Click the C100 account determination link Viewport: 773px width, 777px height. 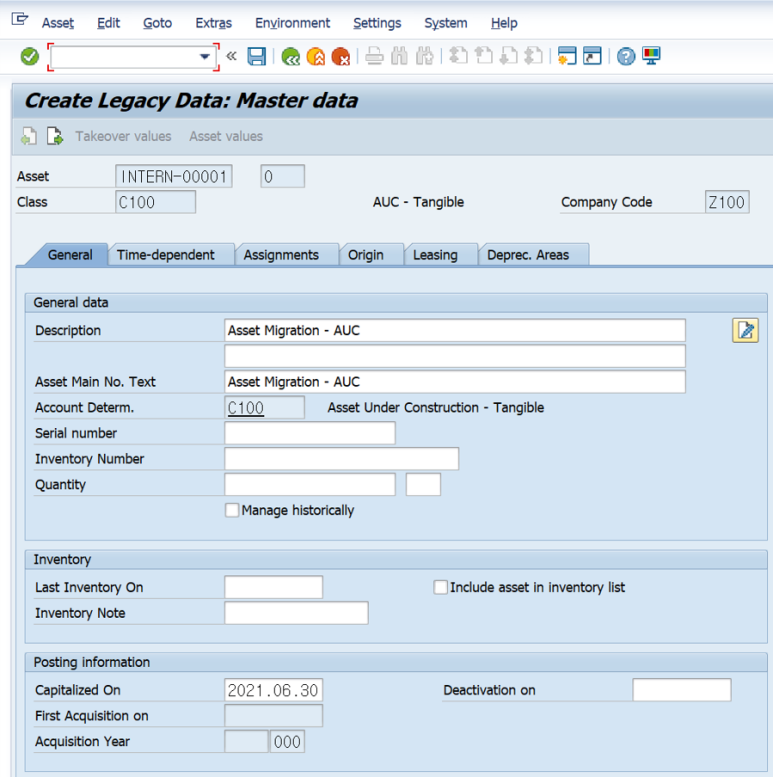[x=246, y=408]
